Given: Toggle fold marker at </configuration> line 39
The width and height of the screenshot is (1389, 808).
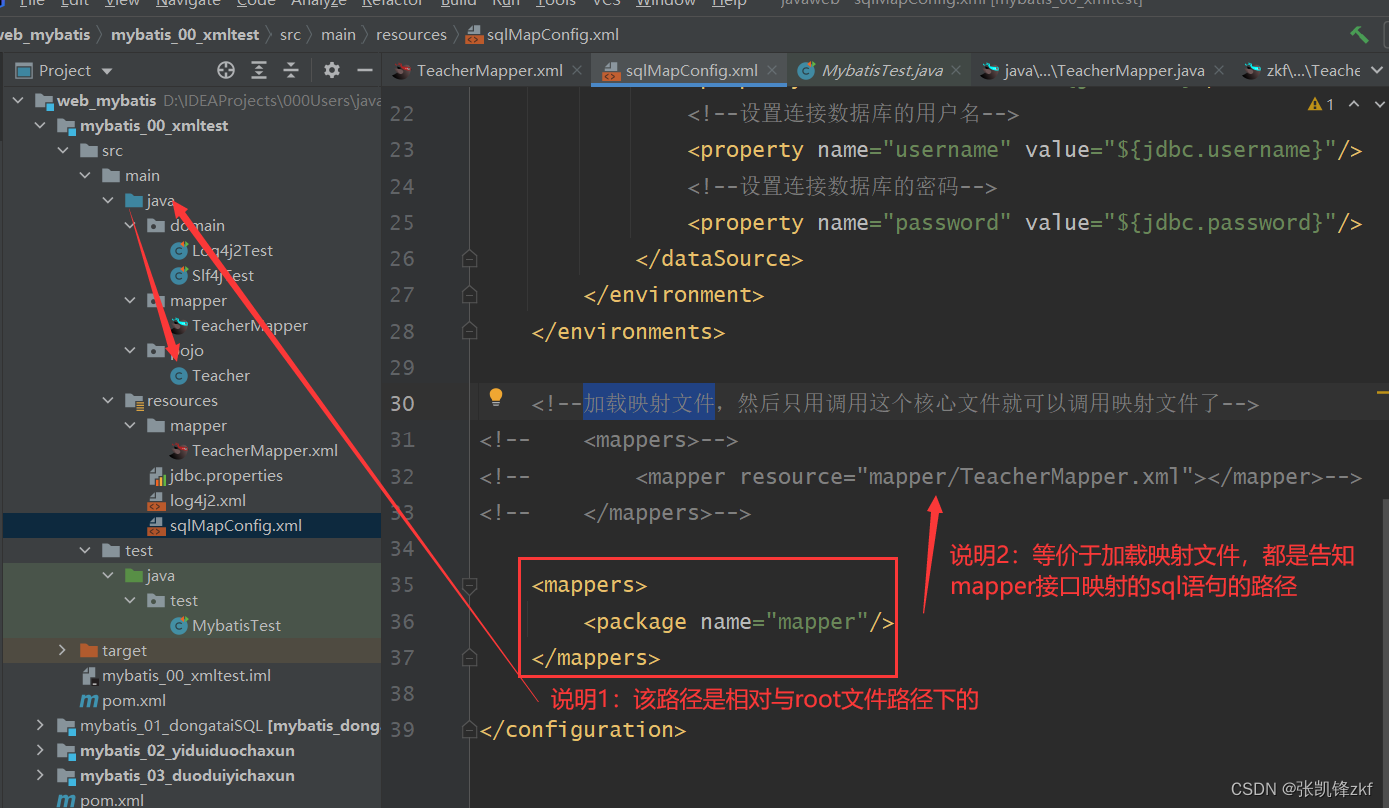Looking at the screenshot, I should click(x=469, y=730).
